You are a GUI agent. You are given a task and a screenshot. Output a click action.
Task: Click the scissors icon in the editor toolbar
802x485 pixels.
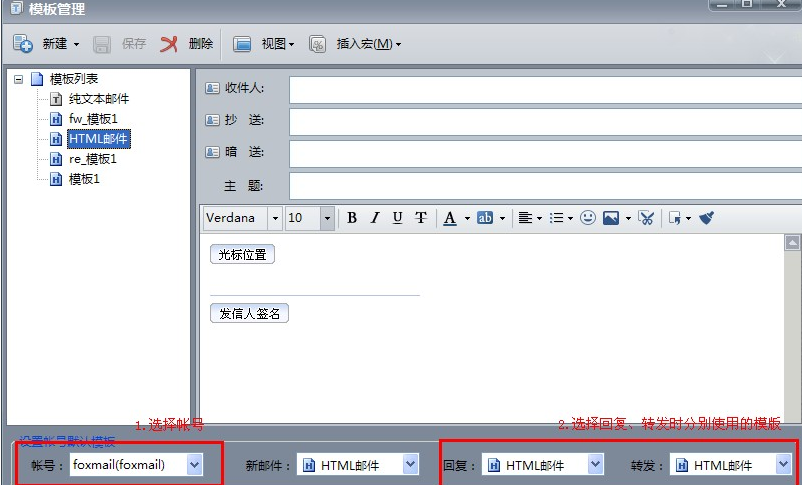tap(646, 218)
